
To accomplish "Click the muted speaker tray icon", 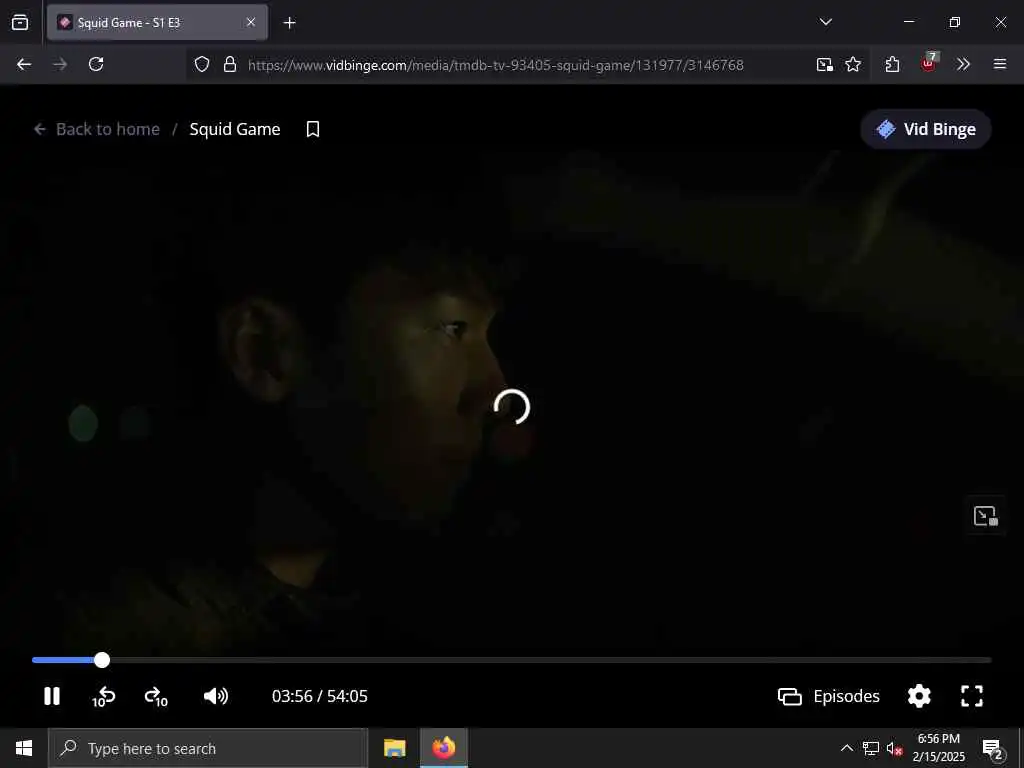I will click(895, 748).
